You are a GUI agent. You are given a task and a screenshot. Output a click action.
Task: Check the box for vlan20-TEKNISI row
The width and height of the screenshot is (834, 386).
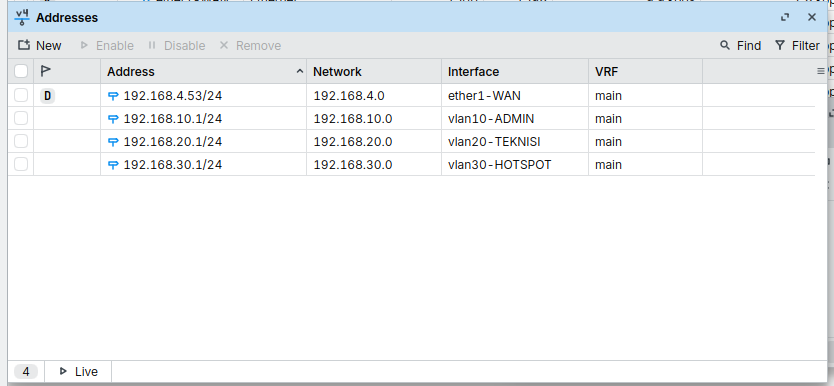tap(21, 141)
